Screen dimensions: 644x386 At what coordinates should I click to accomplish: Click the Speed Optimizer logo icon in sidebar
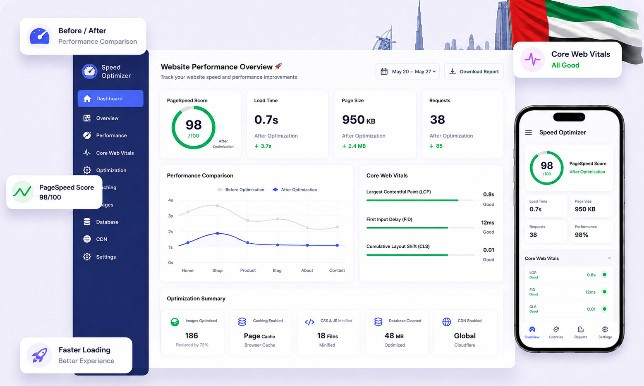point(89,71)
